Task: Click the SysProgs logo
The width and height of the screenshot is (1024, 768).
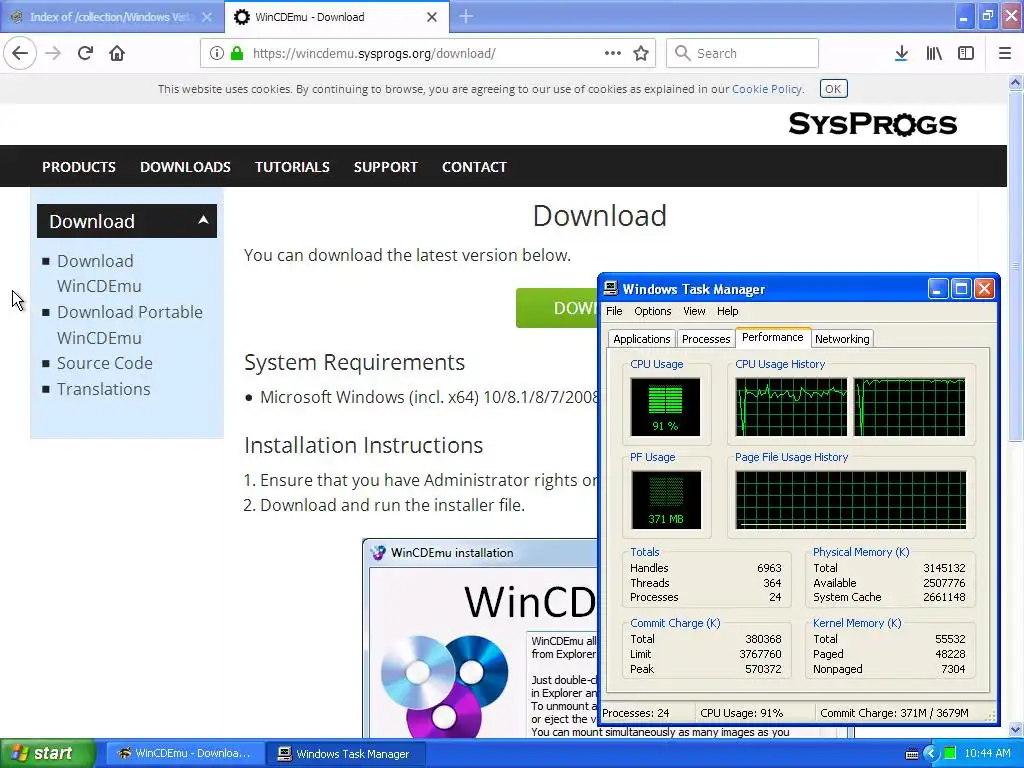Action: (872, 123)
